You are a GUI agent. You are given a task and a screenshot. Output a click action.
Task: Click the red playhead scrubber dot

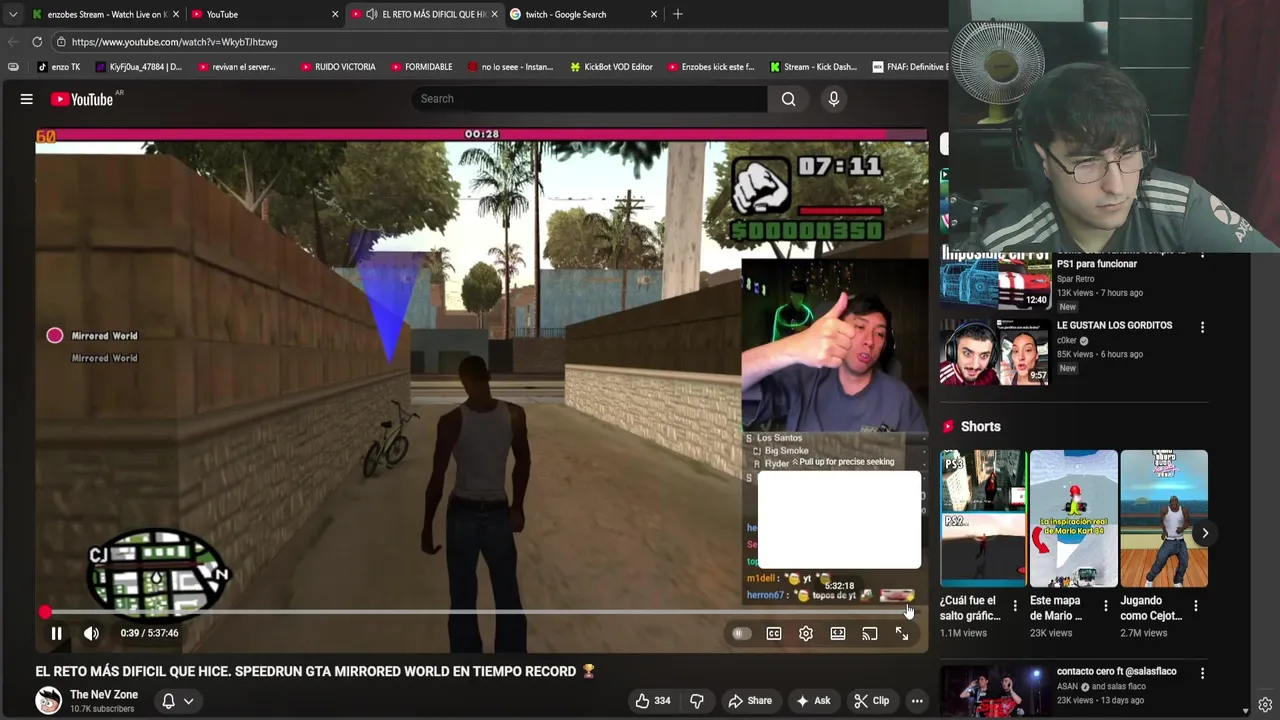click(45, 612)
